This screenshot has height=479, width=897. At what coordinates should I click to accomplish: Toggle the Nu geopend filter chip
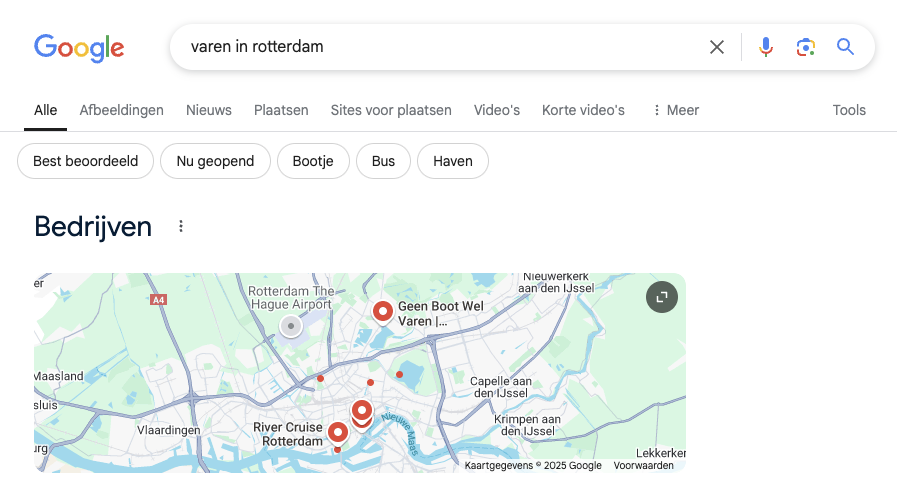point(215,161)
